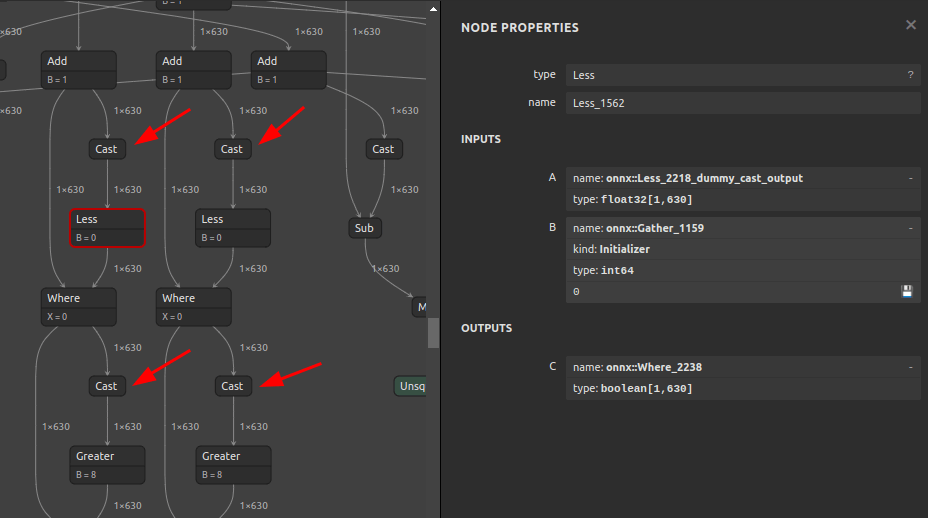Click the name field Less_1562

743,103
